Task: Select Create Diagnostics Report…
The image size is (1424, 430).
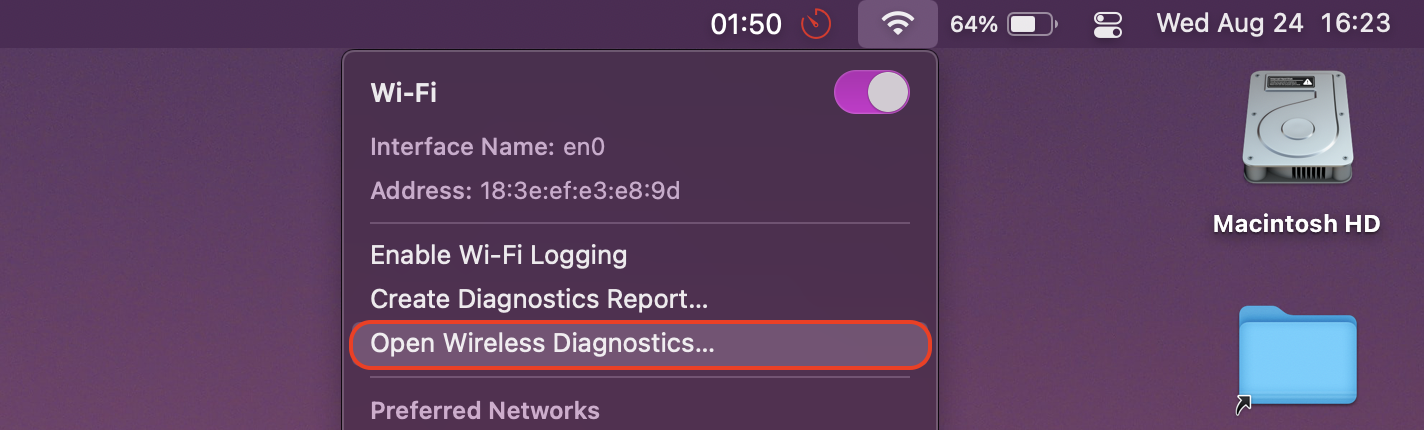Action: [539, 299]
